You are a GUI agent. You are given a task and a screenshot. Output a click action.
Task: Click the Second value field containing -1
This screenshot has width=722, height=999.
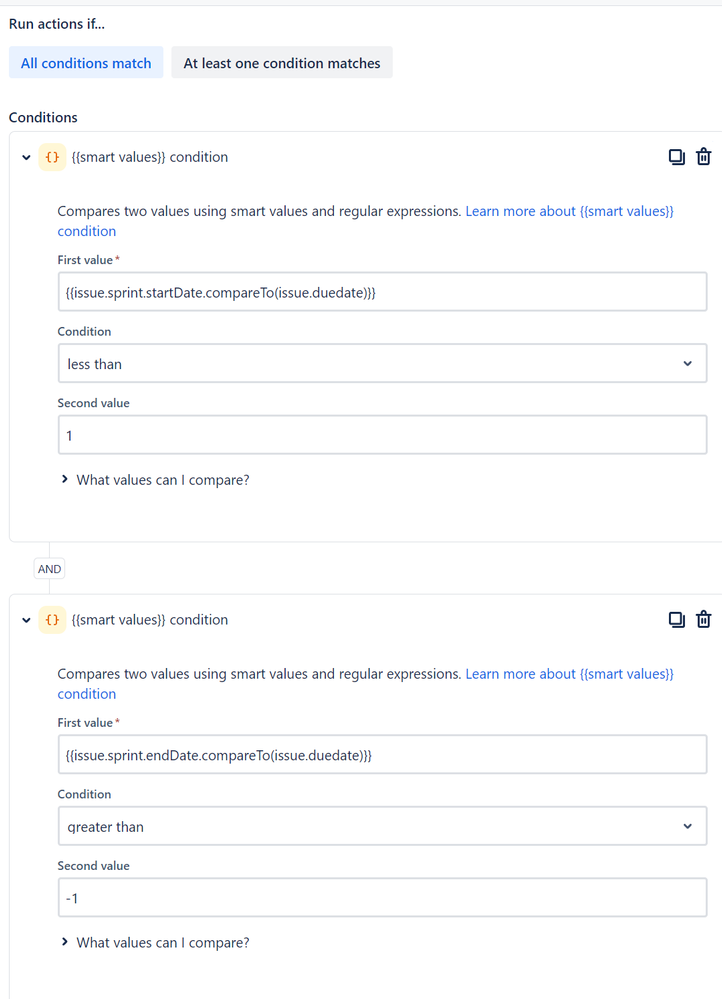point(382,898)
